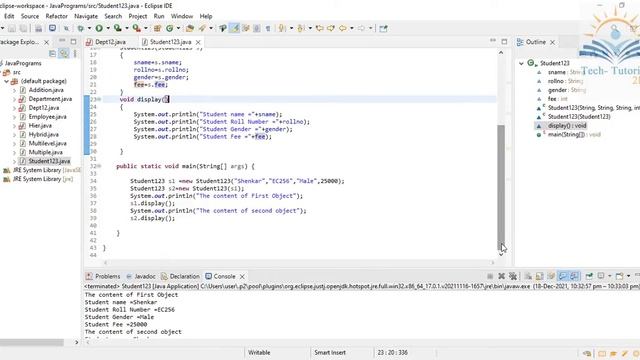Click the Display Selected Console icon
Image resolution: width=640 pixels, height=360 pixels.
pos(601,276)
